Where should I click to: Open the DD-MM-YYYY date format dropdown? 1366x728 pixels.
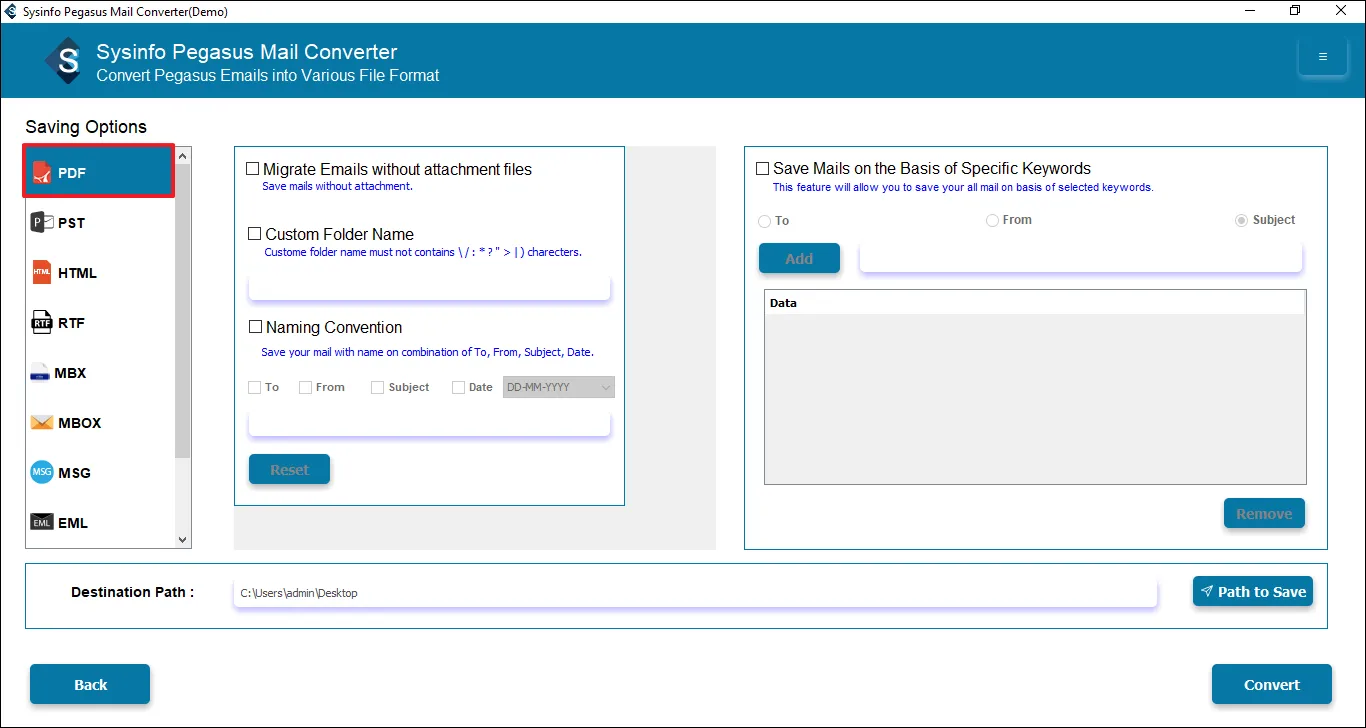pos(559,388)
